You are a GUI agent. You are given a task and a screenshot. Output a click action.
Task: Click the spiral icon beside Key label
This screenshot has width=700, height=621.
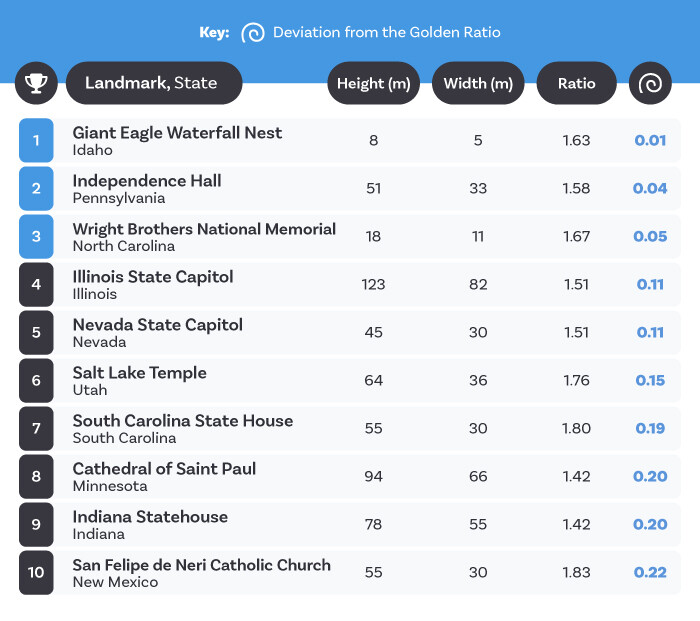click(253, 32)
